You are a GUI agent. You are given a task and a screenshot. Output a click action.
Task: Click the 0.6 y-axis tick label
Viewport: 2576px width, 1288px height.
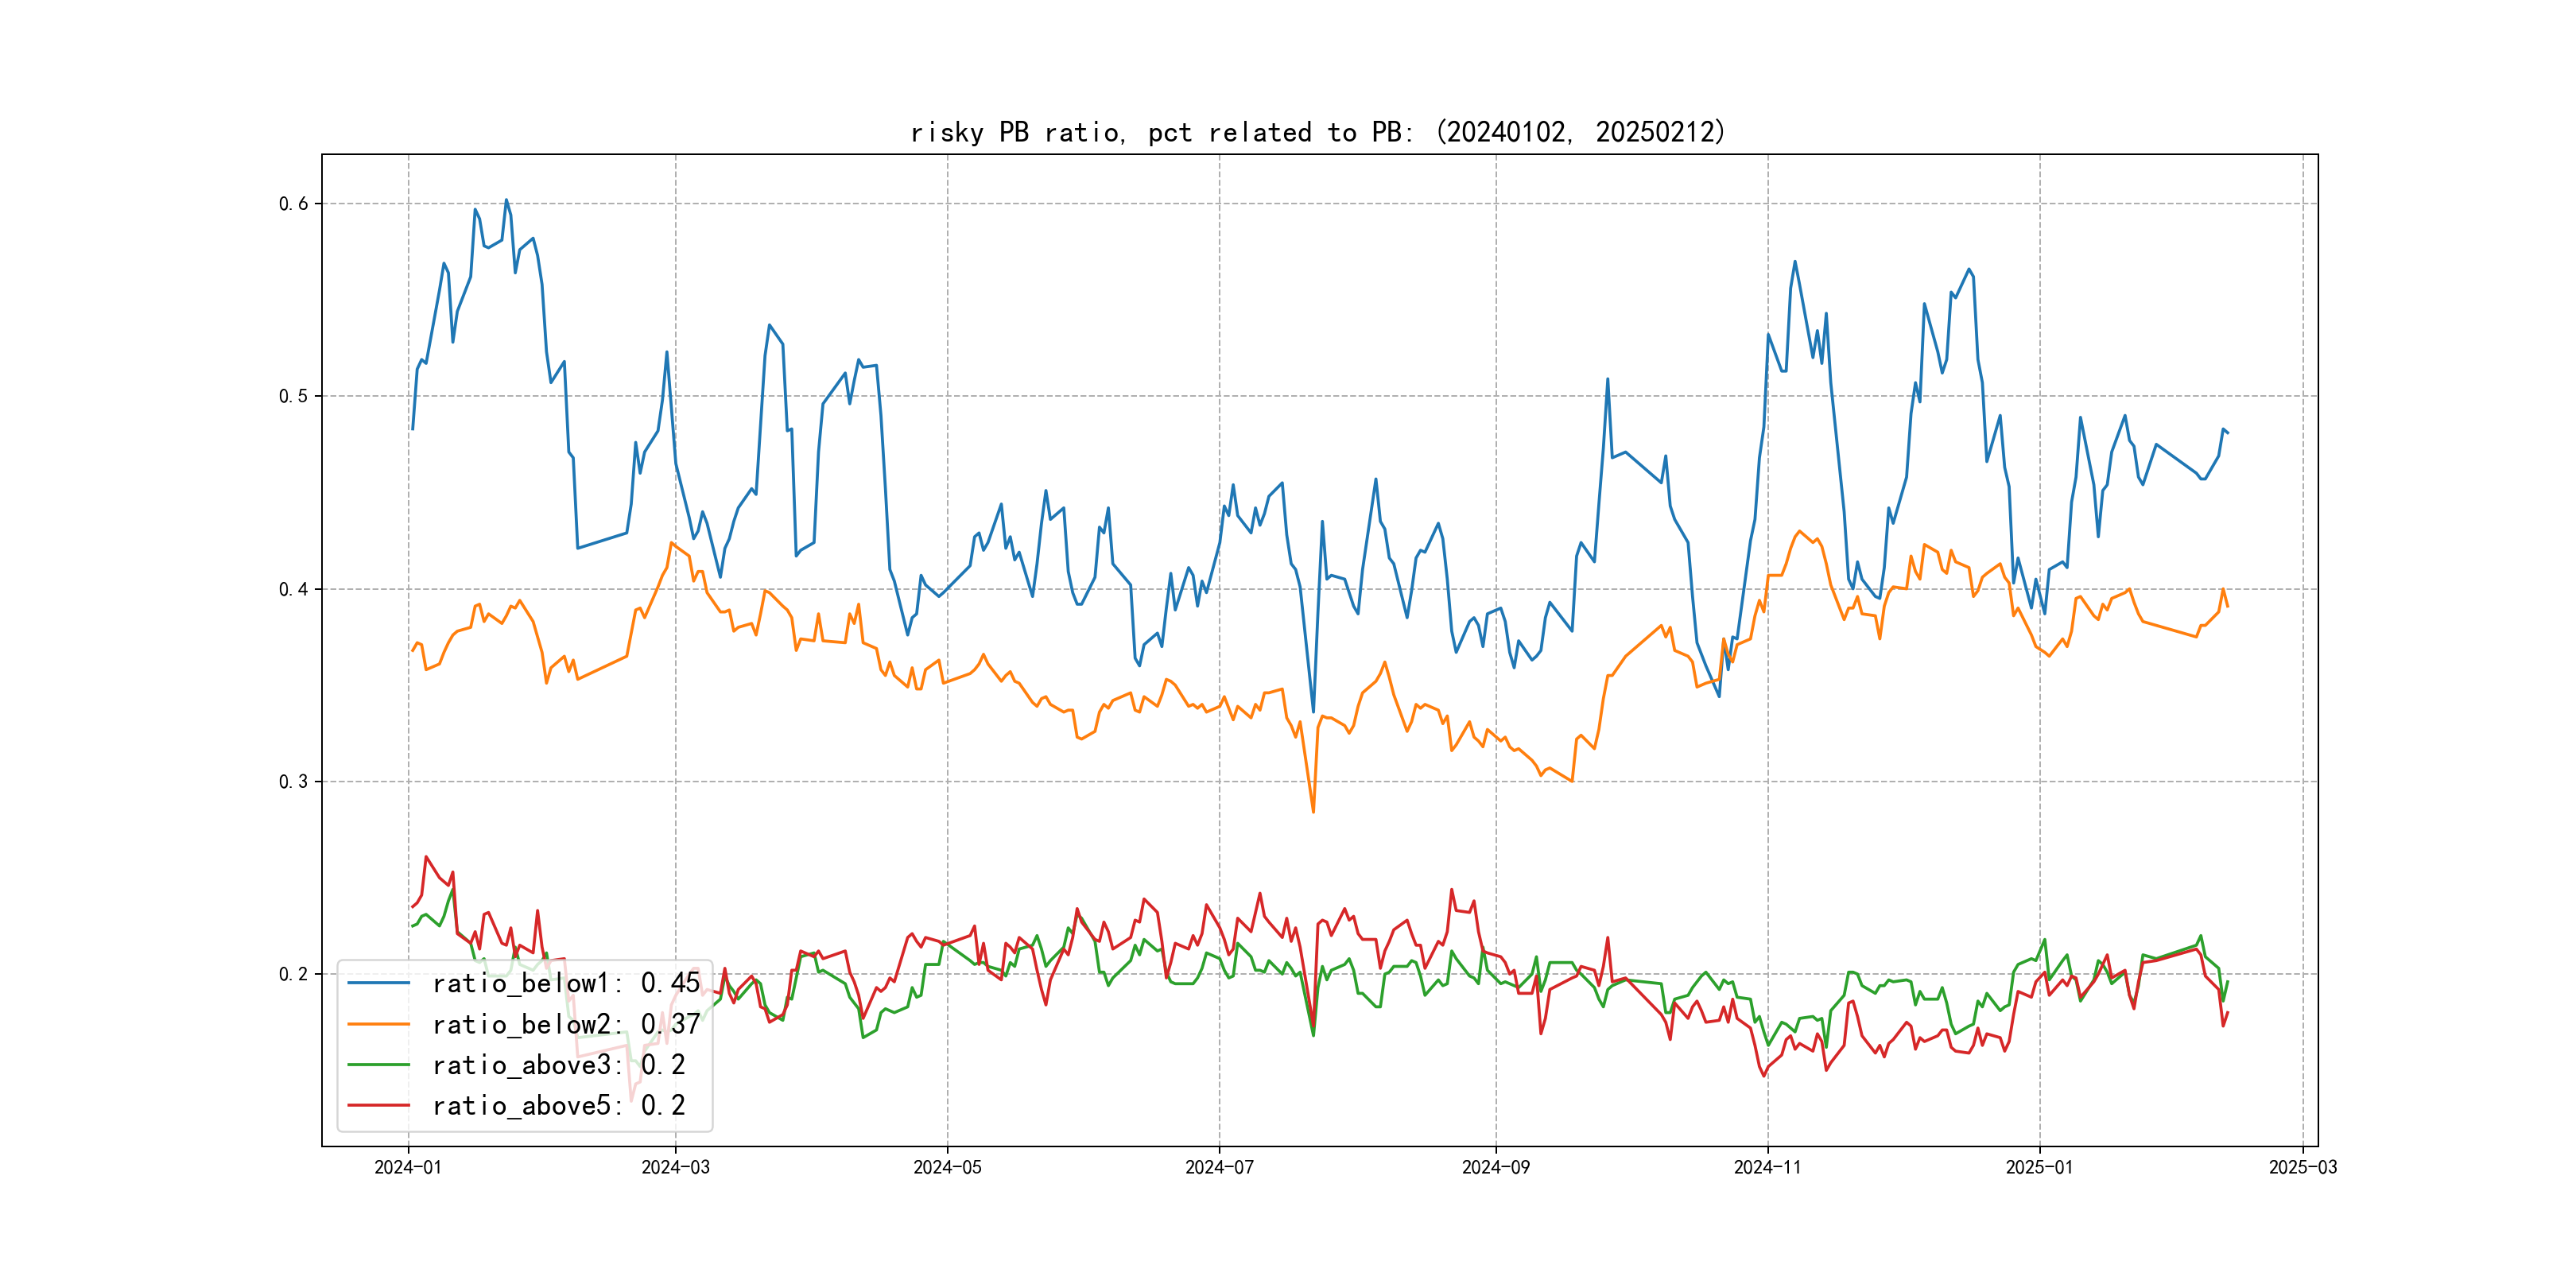click(x=293, y=204)
